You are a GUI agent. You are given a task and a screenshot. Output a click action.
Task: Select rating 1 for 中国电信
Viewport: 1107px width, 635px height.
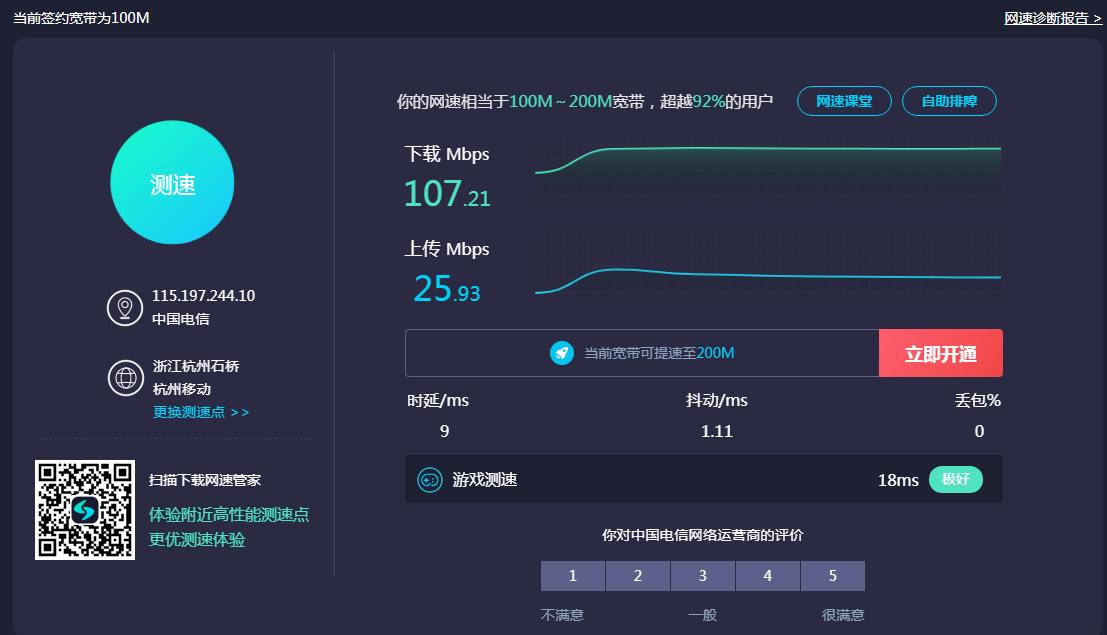click(573, 576)
